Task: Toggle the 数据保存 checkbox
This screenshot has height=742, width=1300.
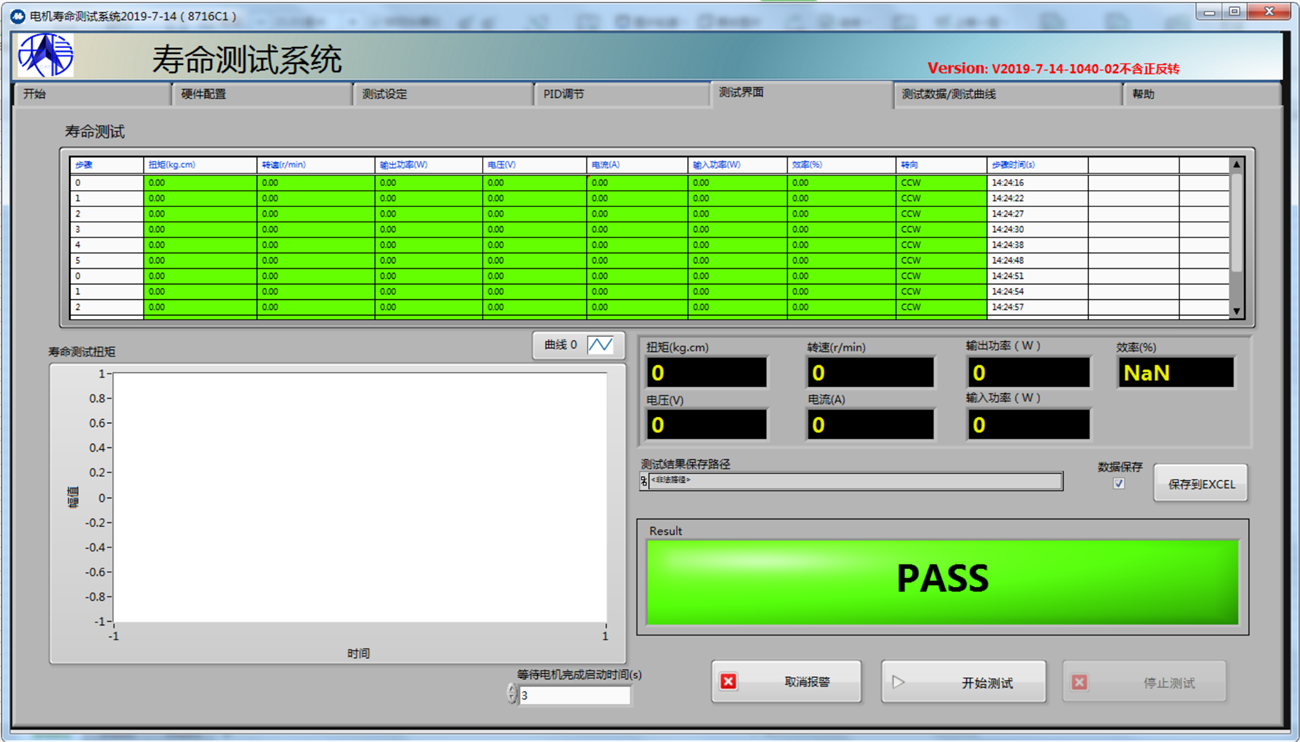Action: tap(1119, 484)
